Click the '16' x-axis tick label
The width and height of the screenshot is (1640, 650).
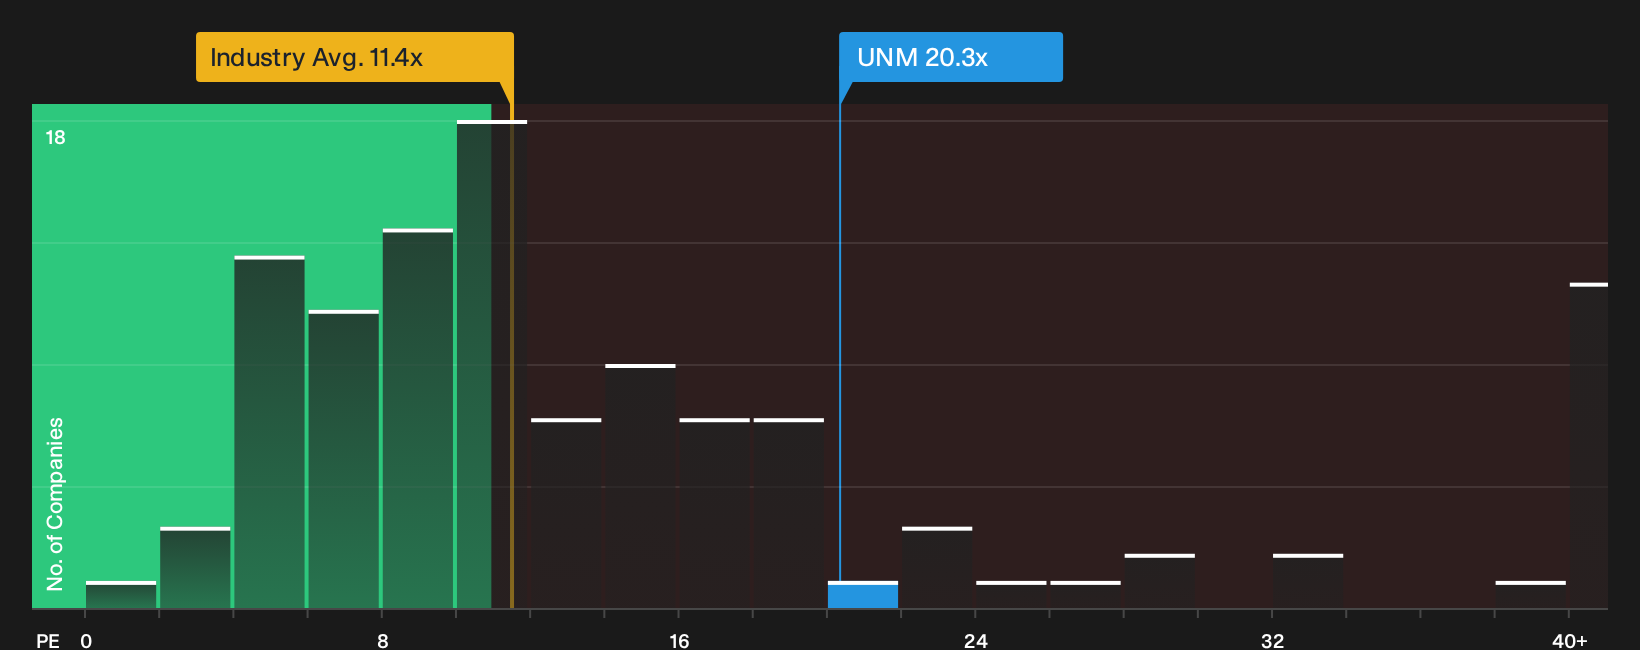[x=679, y=640]
